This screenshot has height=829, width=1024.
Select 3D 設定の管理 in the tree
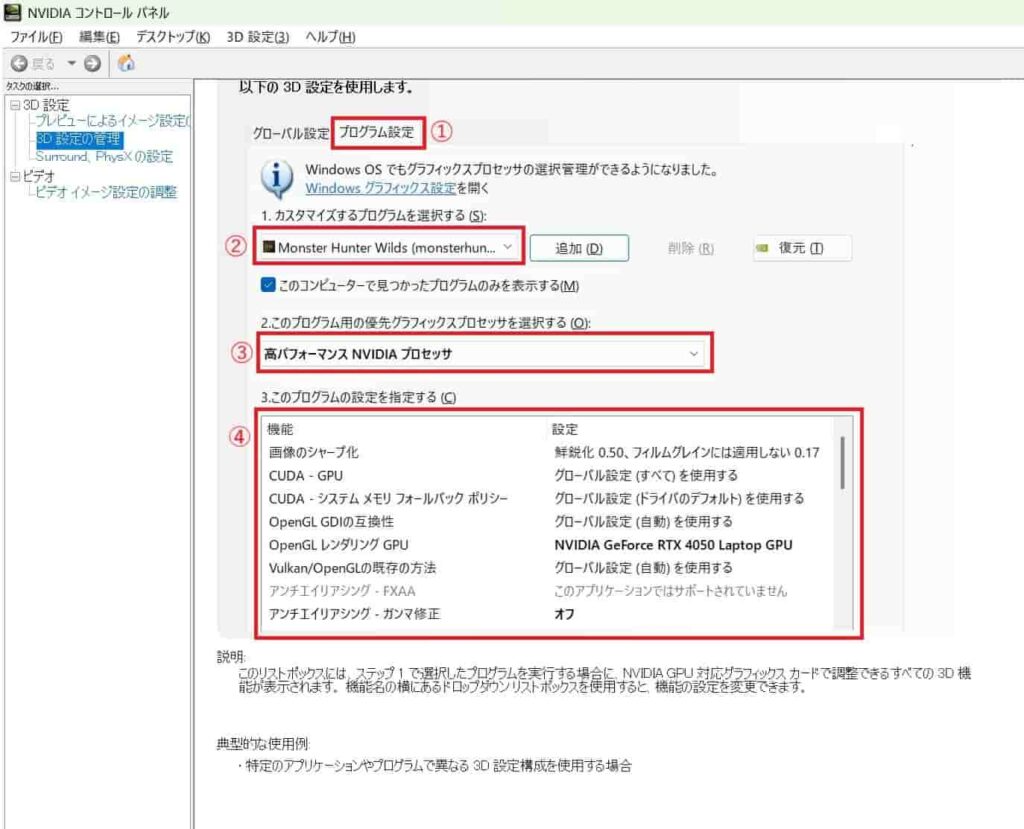[x=79, y=139]
